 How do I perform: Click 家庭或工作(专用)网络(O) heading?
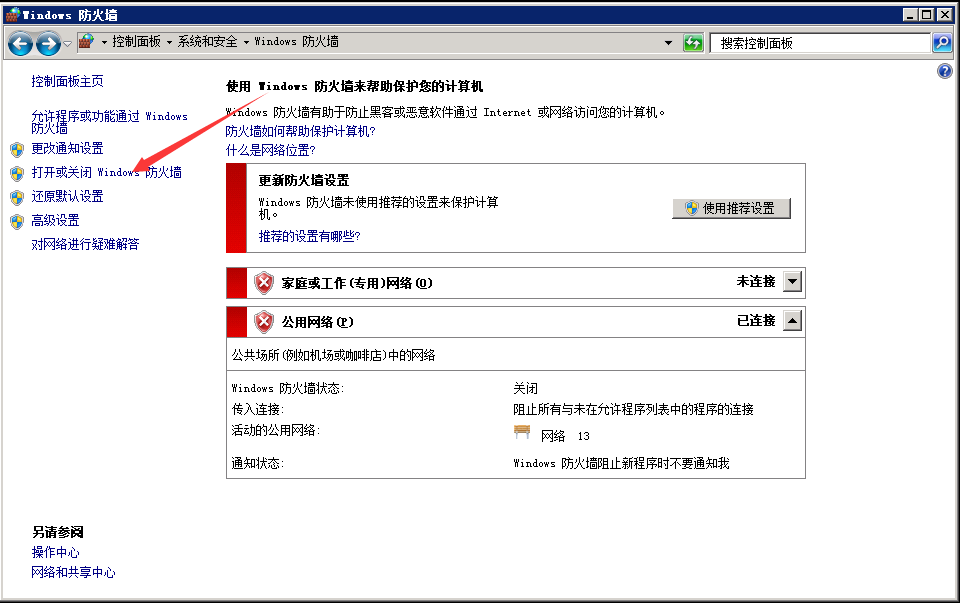click(357, 283)
